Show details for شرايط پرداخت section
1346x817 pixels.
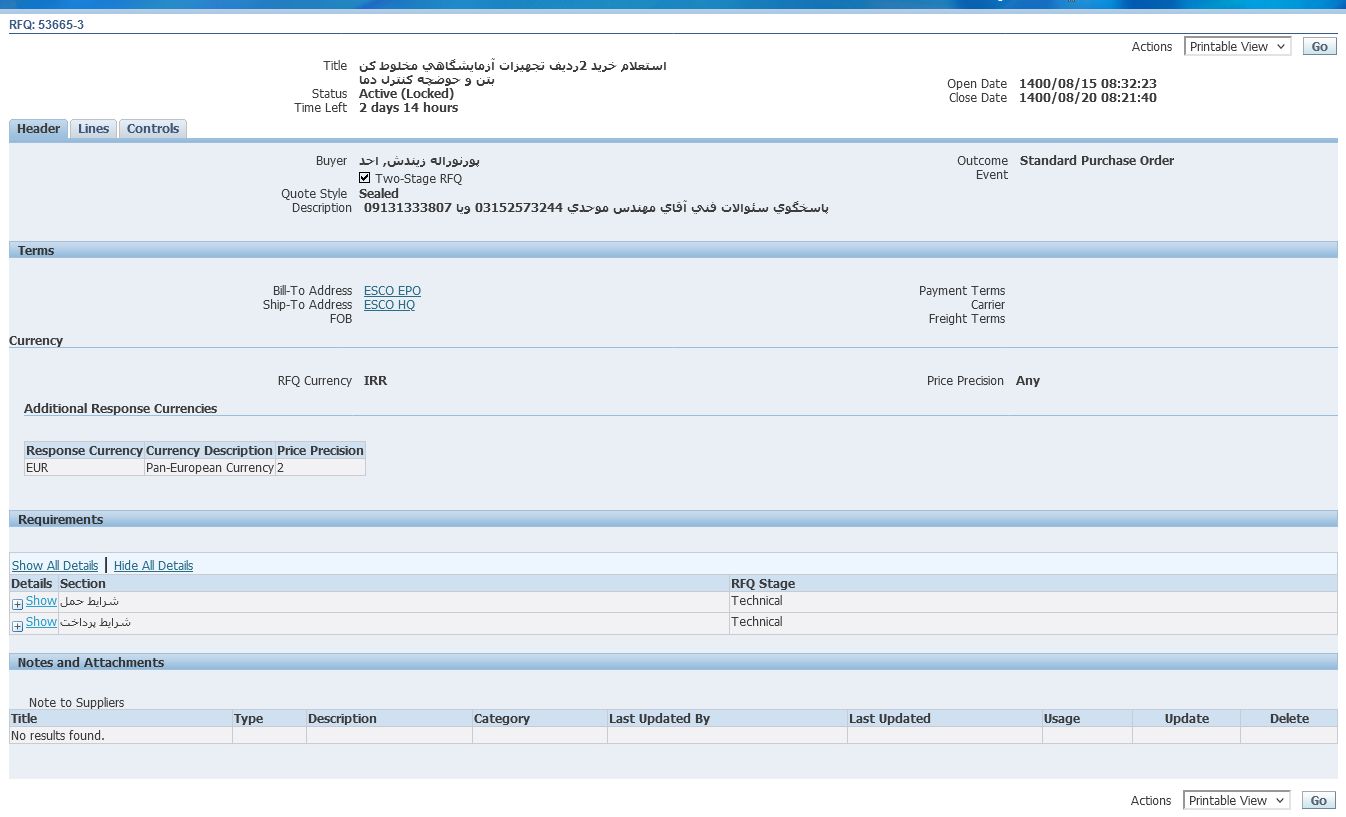click(x=41, y=622)
